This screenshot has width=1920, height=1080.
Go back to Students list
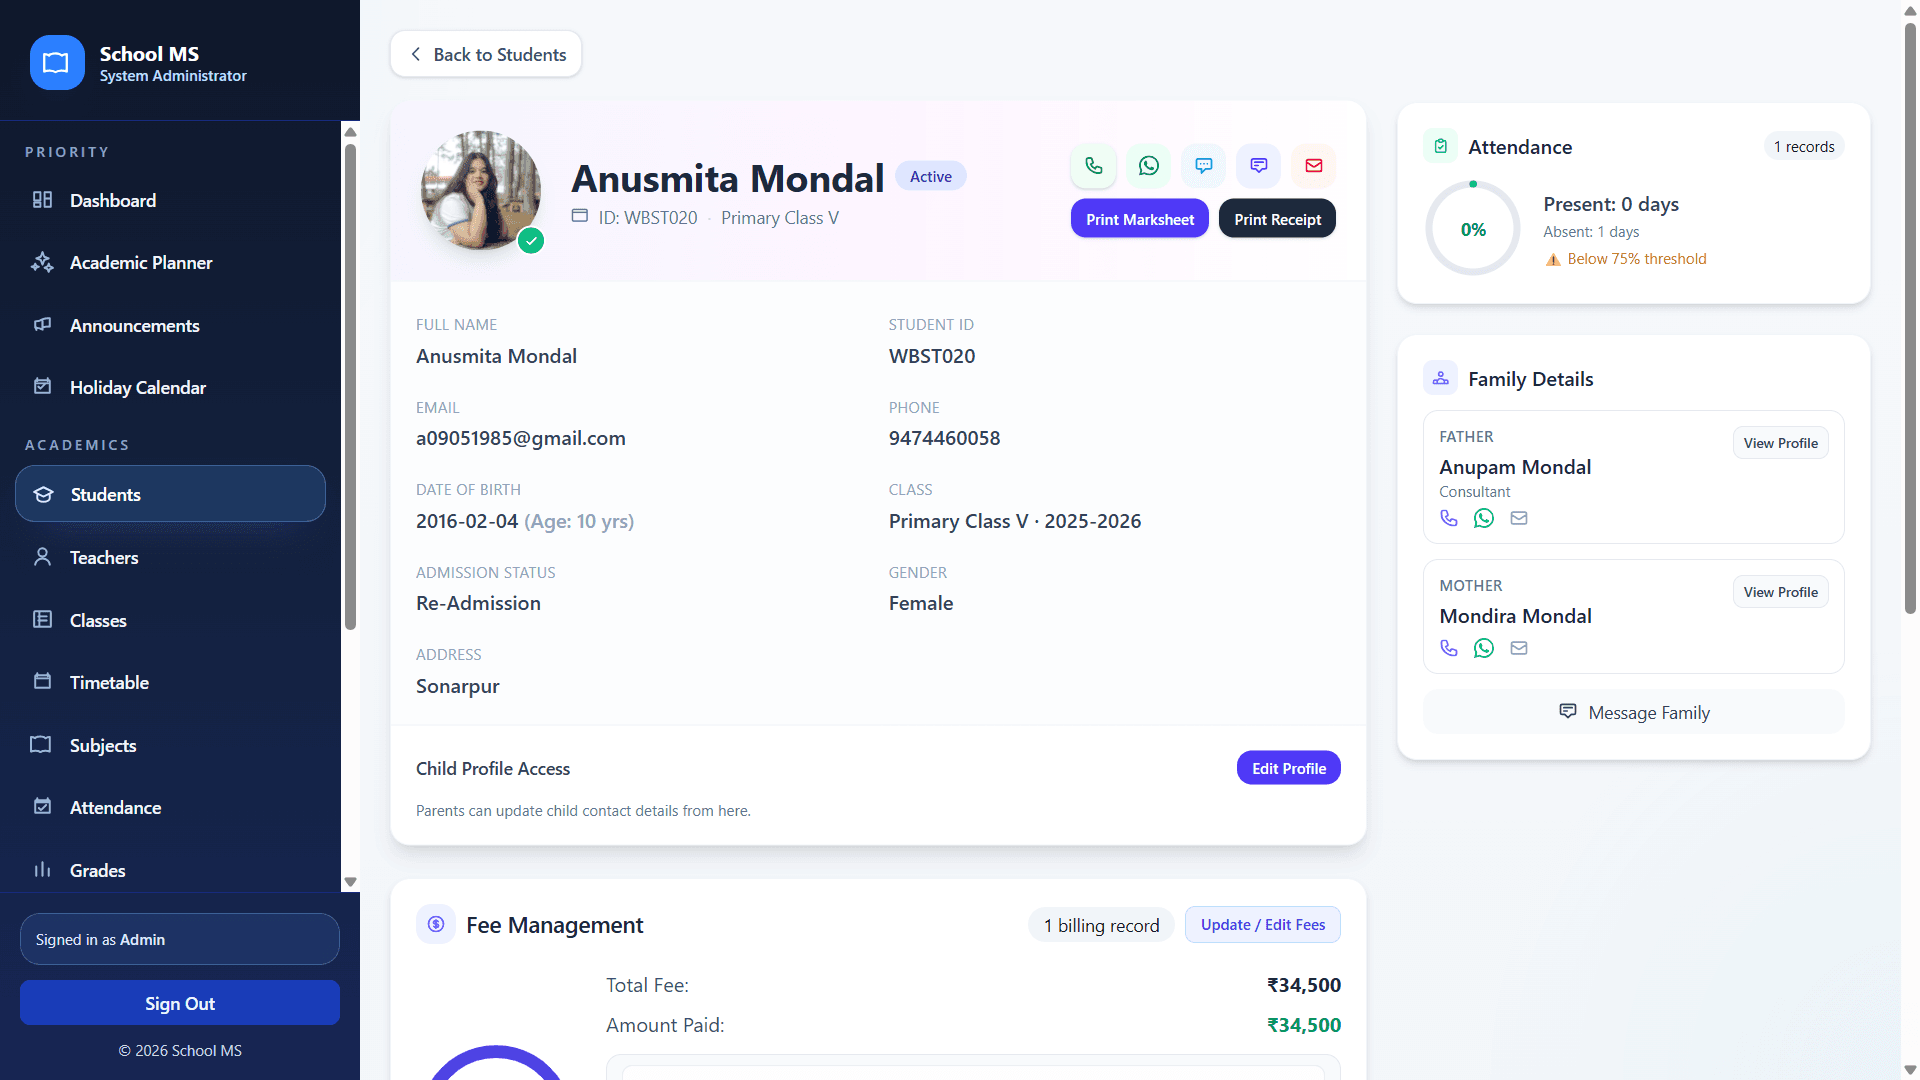(x=486, y=54)
